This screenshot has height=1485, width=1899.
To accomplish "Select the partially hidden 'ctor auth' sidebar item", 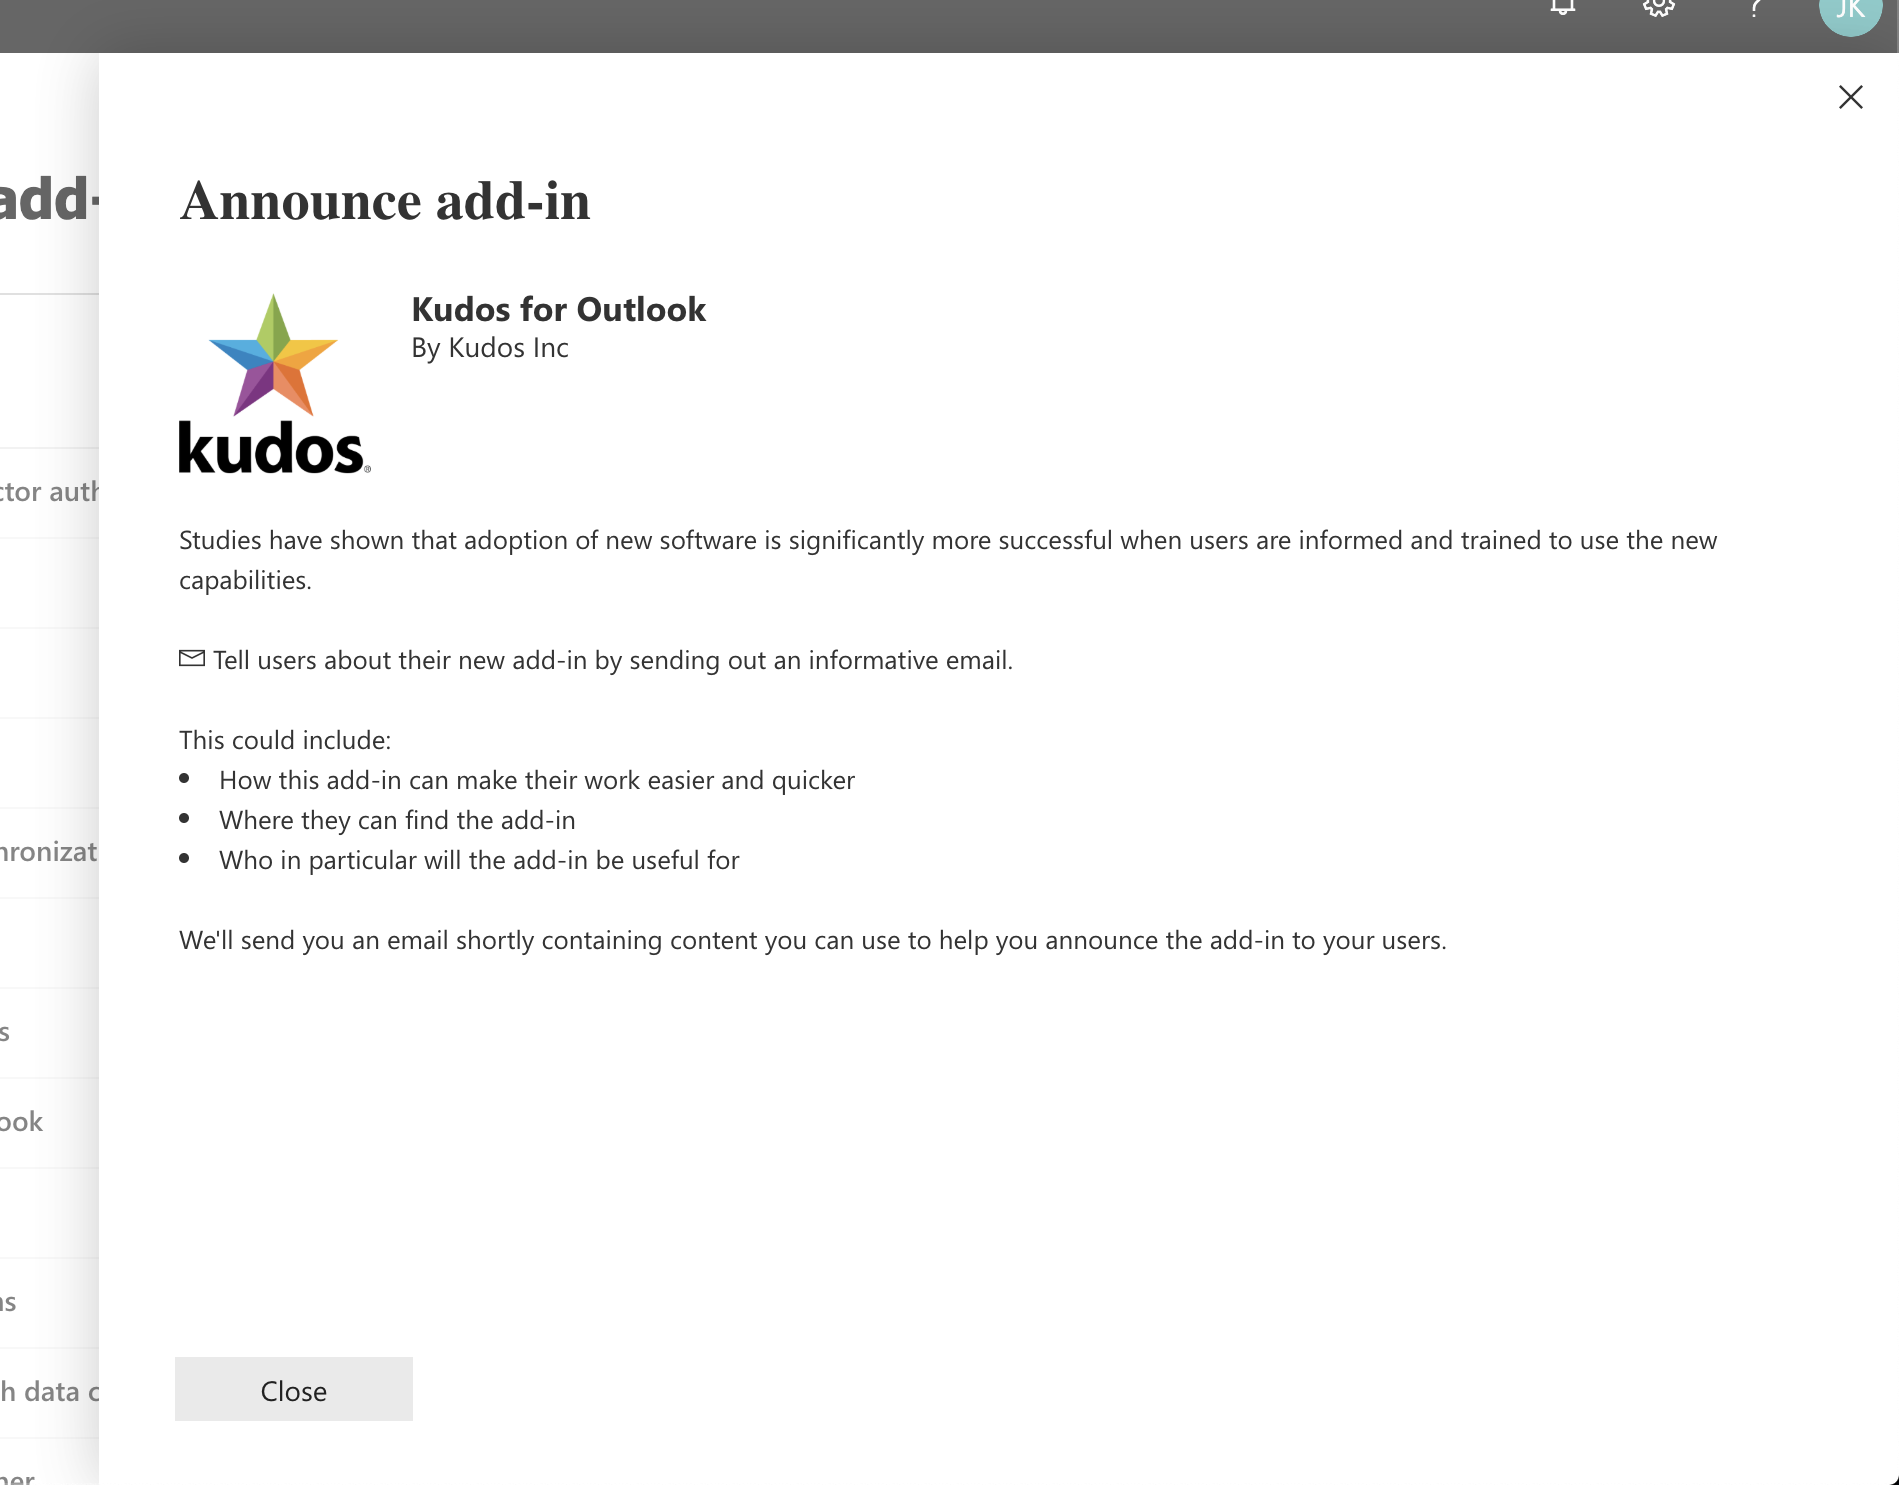I will 49,492.
